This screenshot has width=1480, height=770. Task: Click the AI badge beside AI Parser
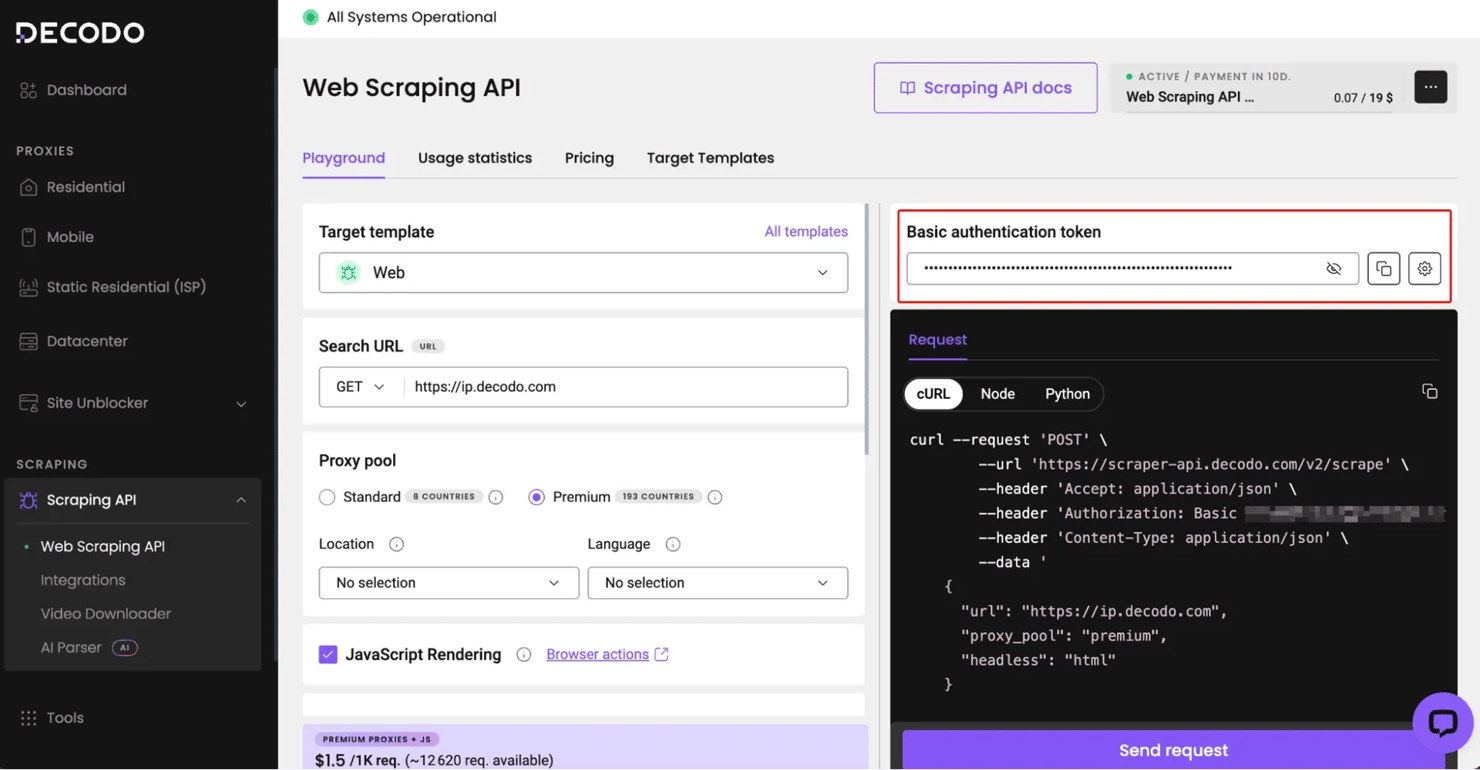[125, 647]
